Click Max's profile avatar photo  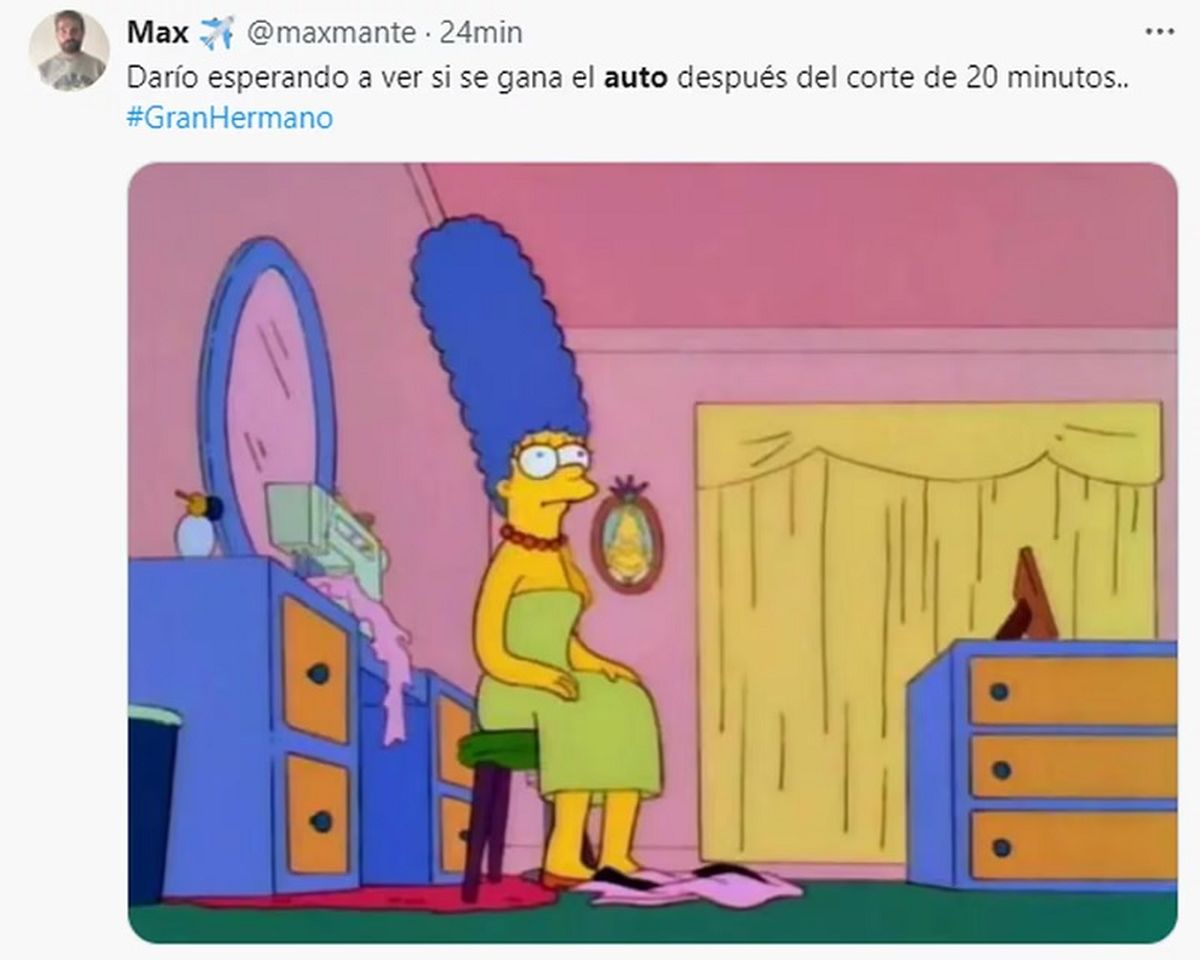[x=69, y=51]
